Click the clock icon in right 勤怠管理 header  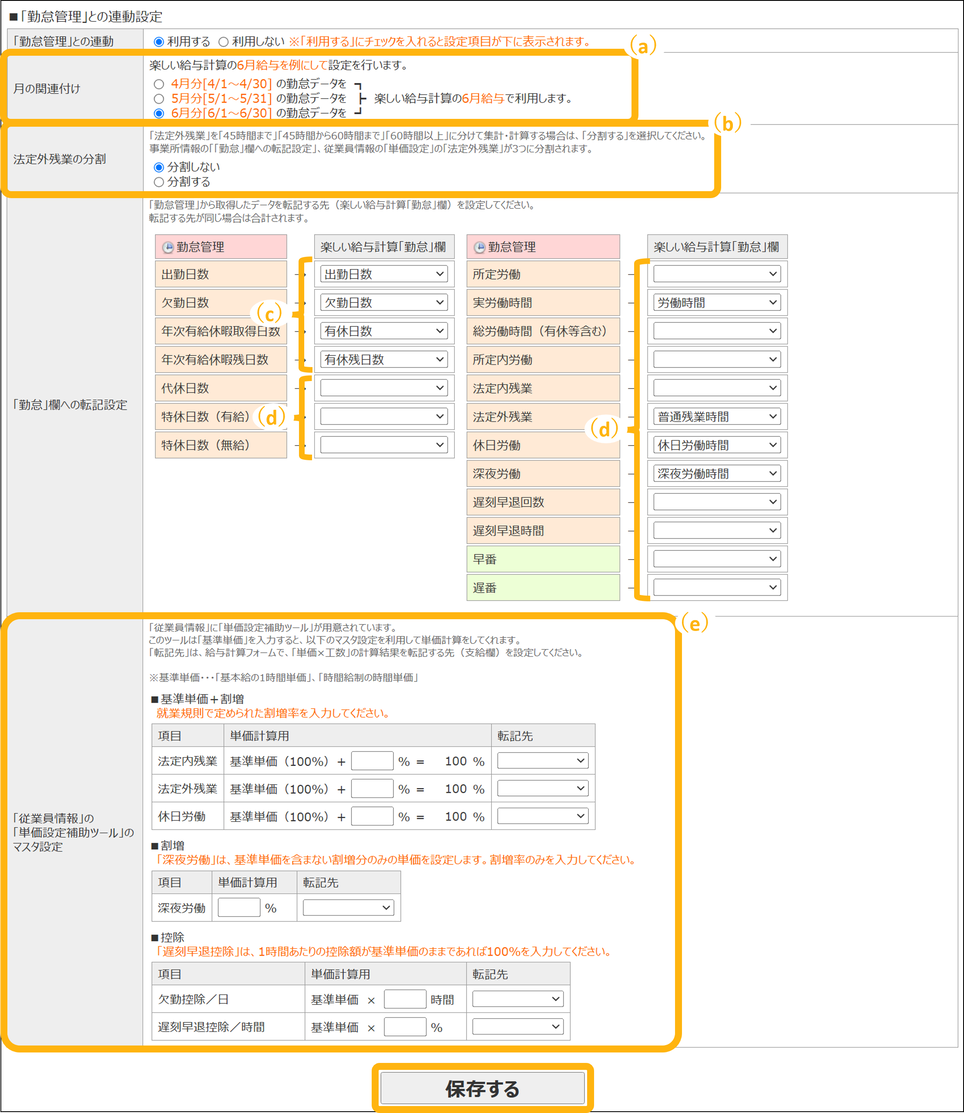(x=480, y=247)
